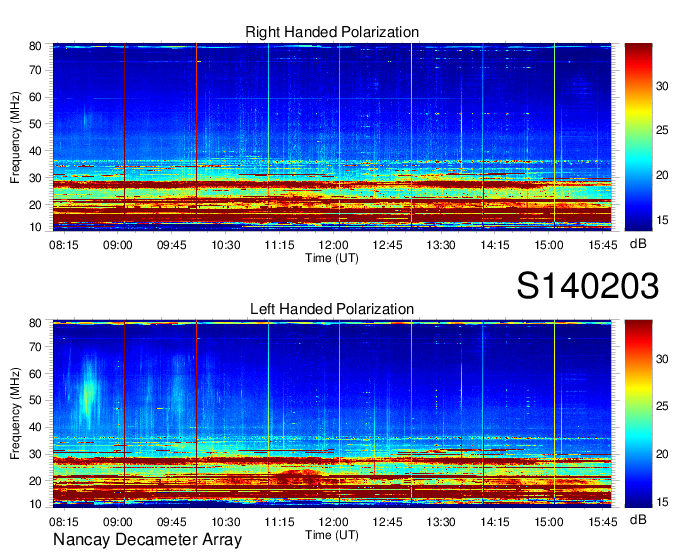Click 09:00 tick on right-handed time axis
Viewport: 680px width, 552px height.
[x=118, y=245]
